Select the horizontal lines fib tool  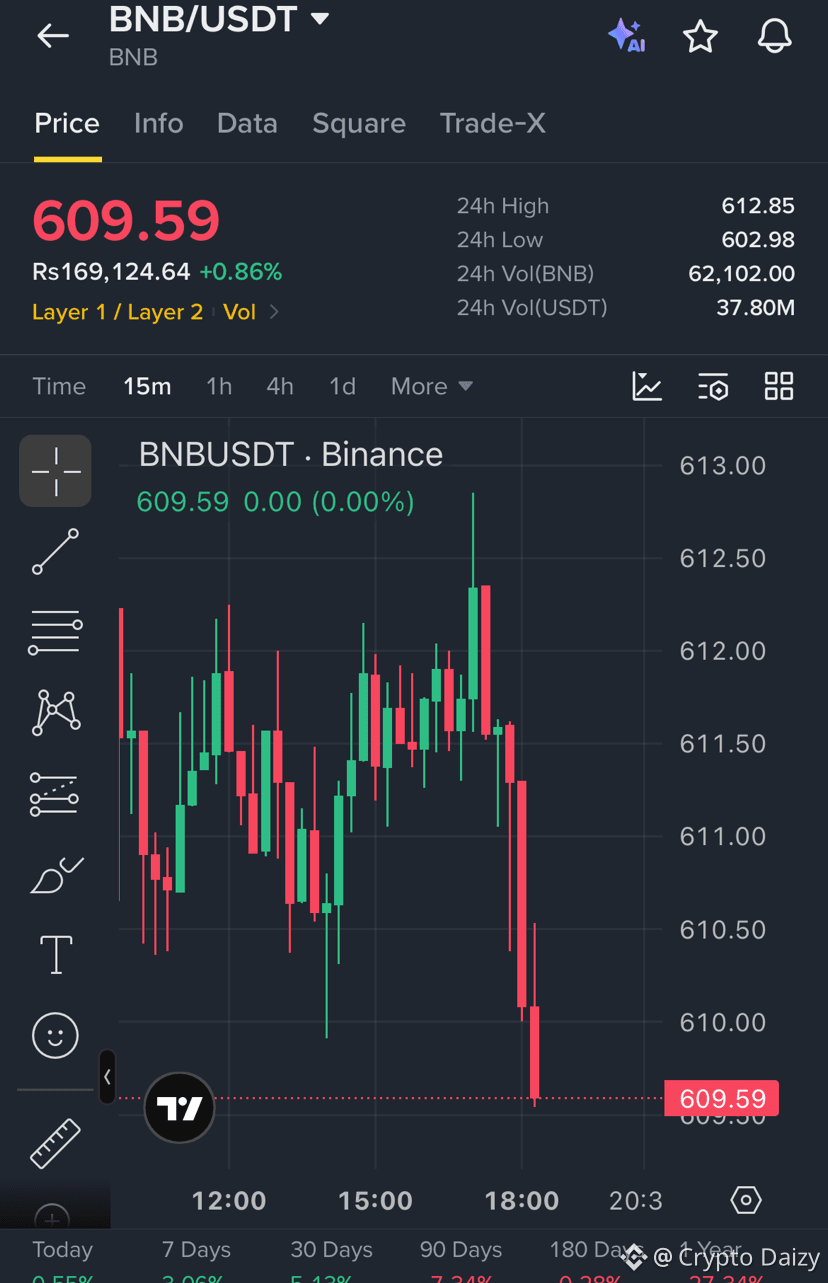(x=55, y=632)
